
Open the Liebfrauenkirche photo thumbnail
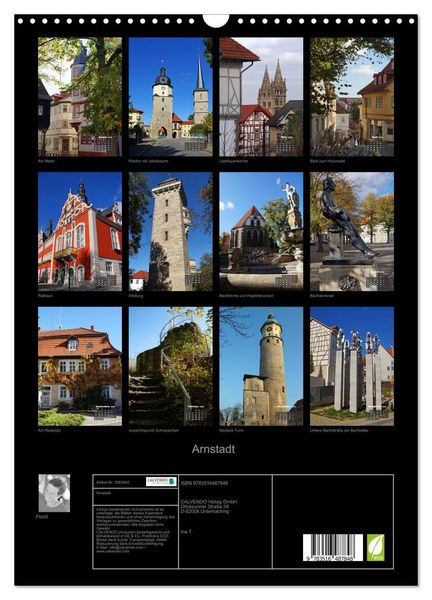(x=261, y=97)
